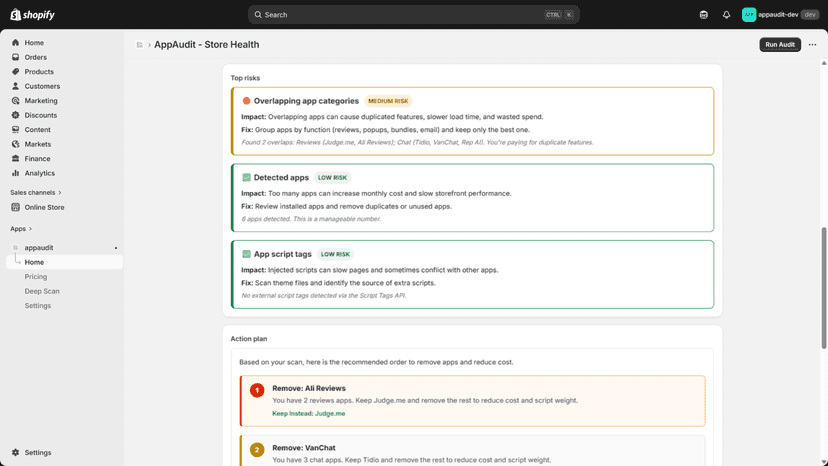
Task: Open the appaudit Pricing page
Action: coord(36,276)
